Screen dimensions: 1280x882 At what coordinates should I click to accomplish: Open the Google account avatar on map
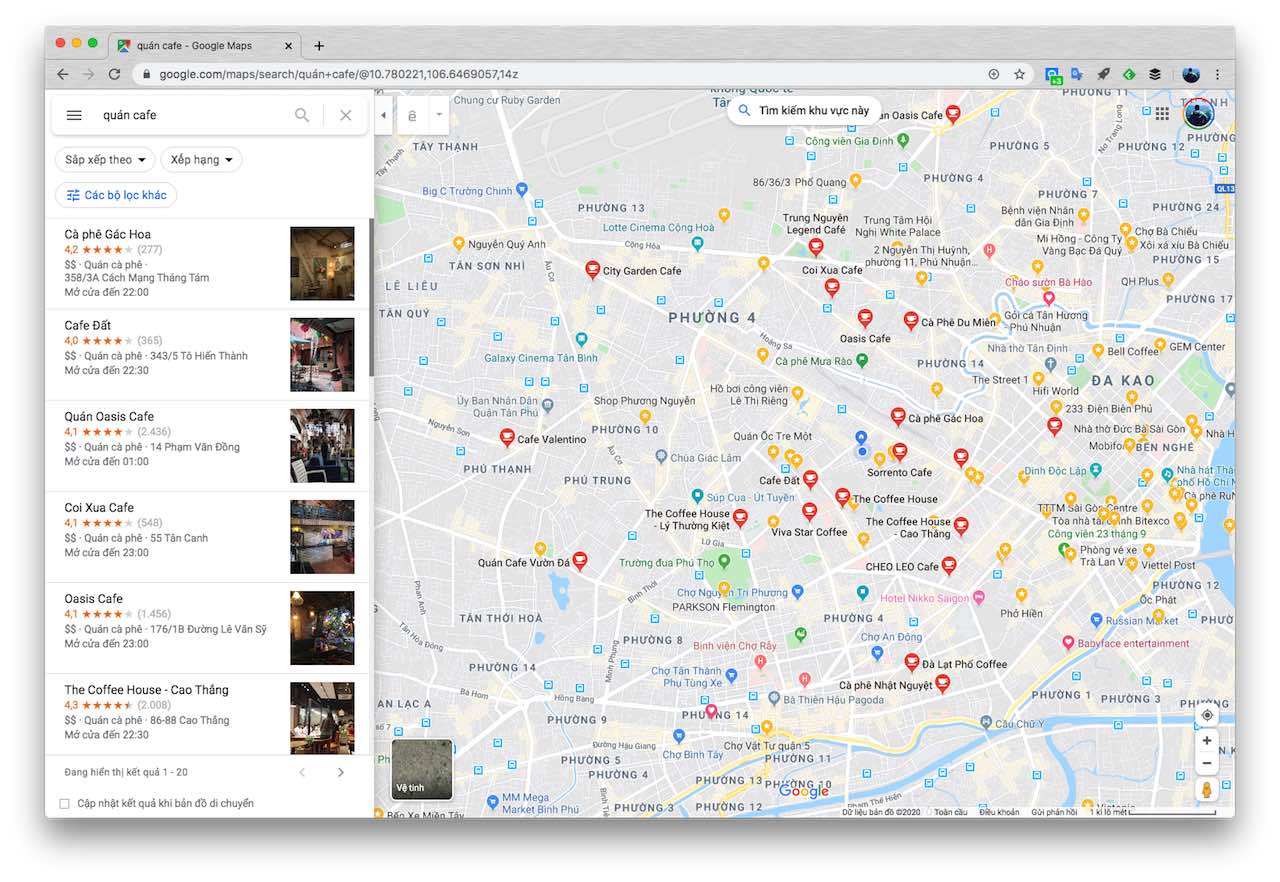1198,114
